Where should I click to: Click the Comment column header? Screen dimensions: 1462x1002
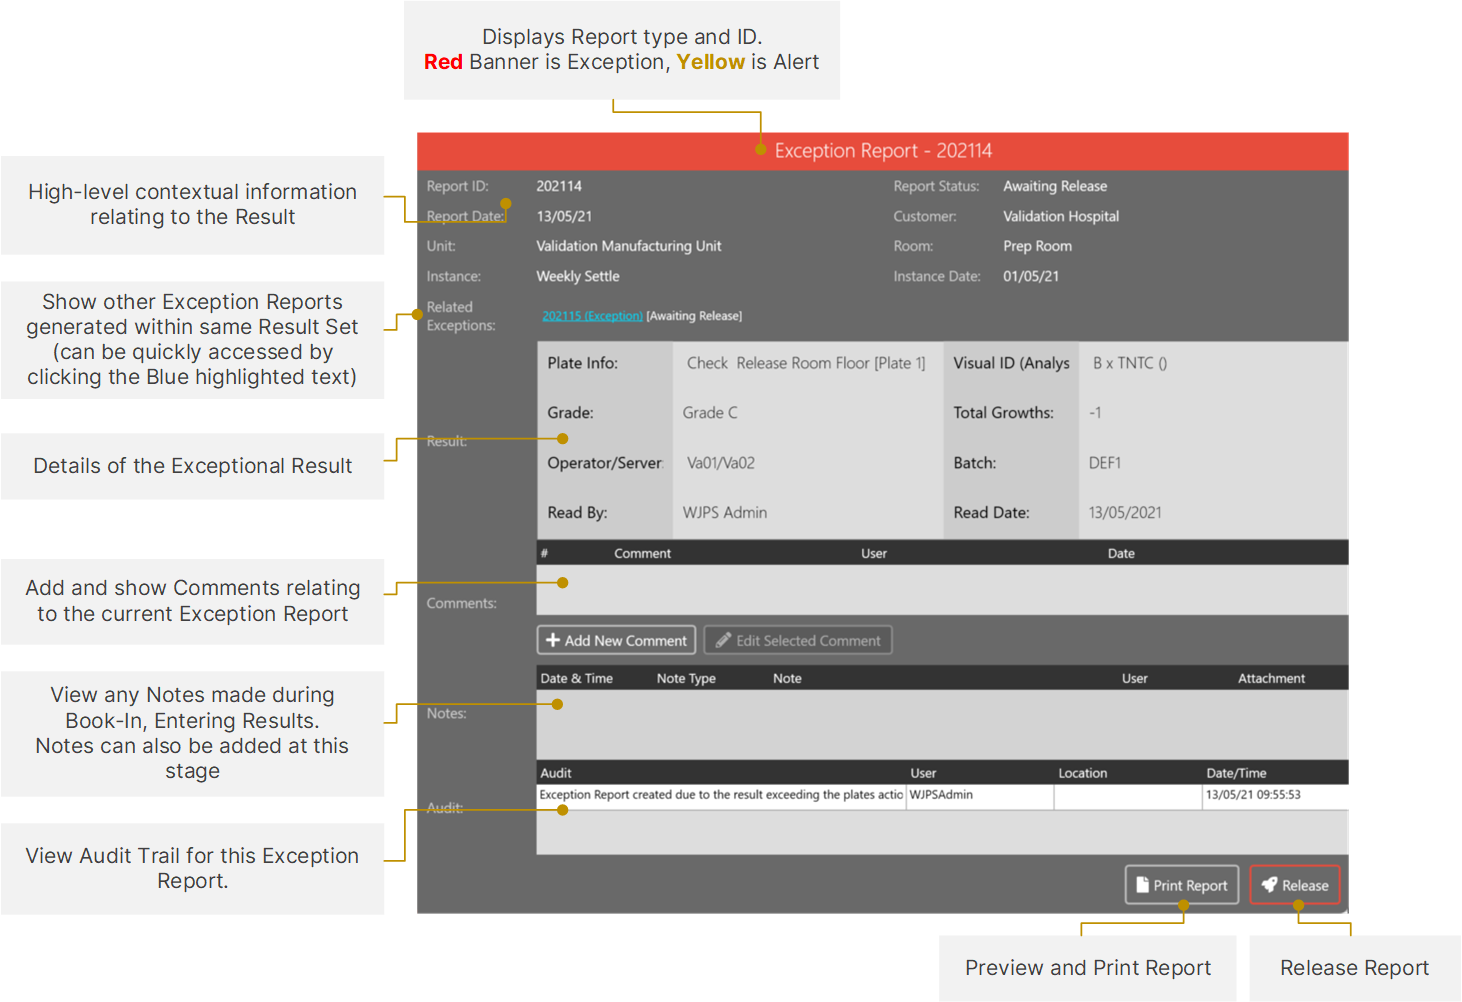pos(641,552)
